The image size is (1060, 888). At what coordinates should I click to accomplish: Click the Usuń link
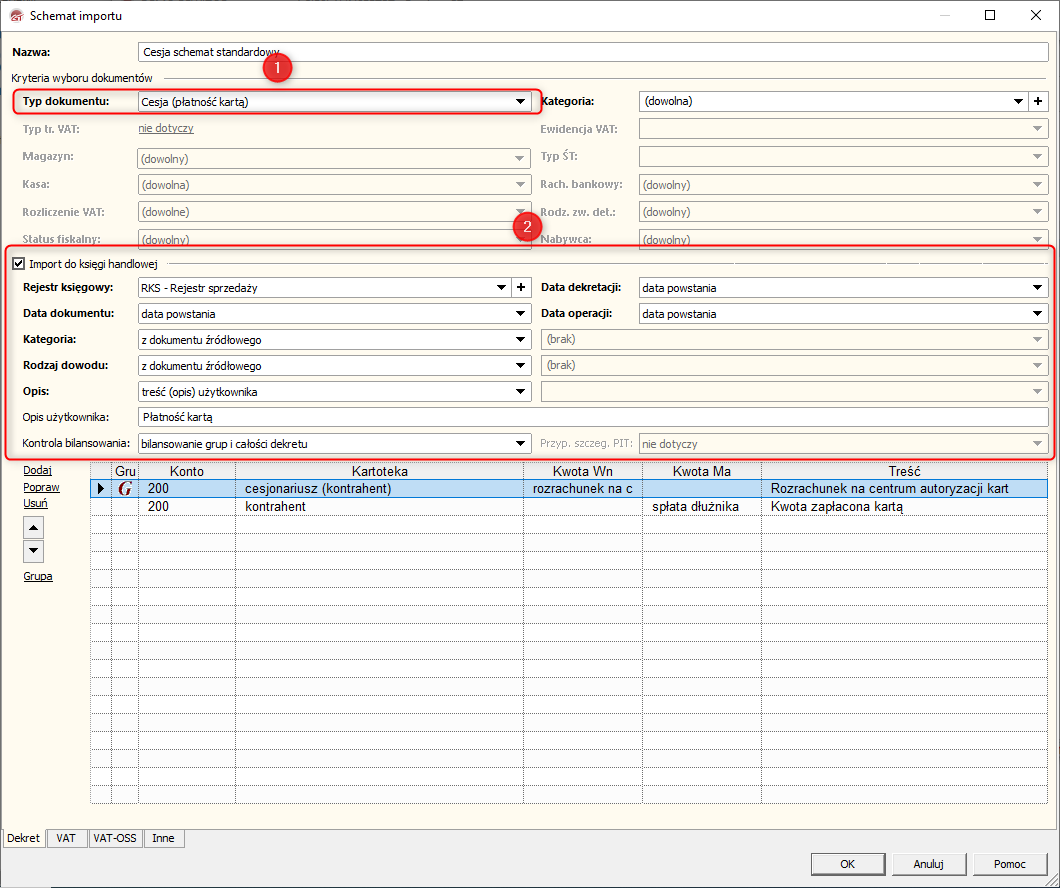point(36,503)
